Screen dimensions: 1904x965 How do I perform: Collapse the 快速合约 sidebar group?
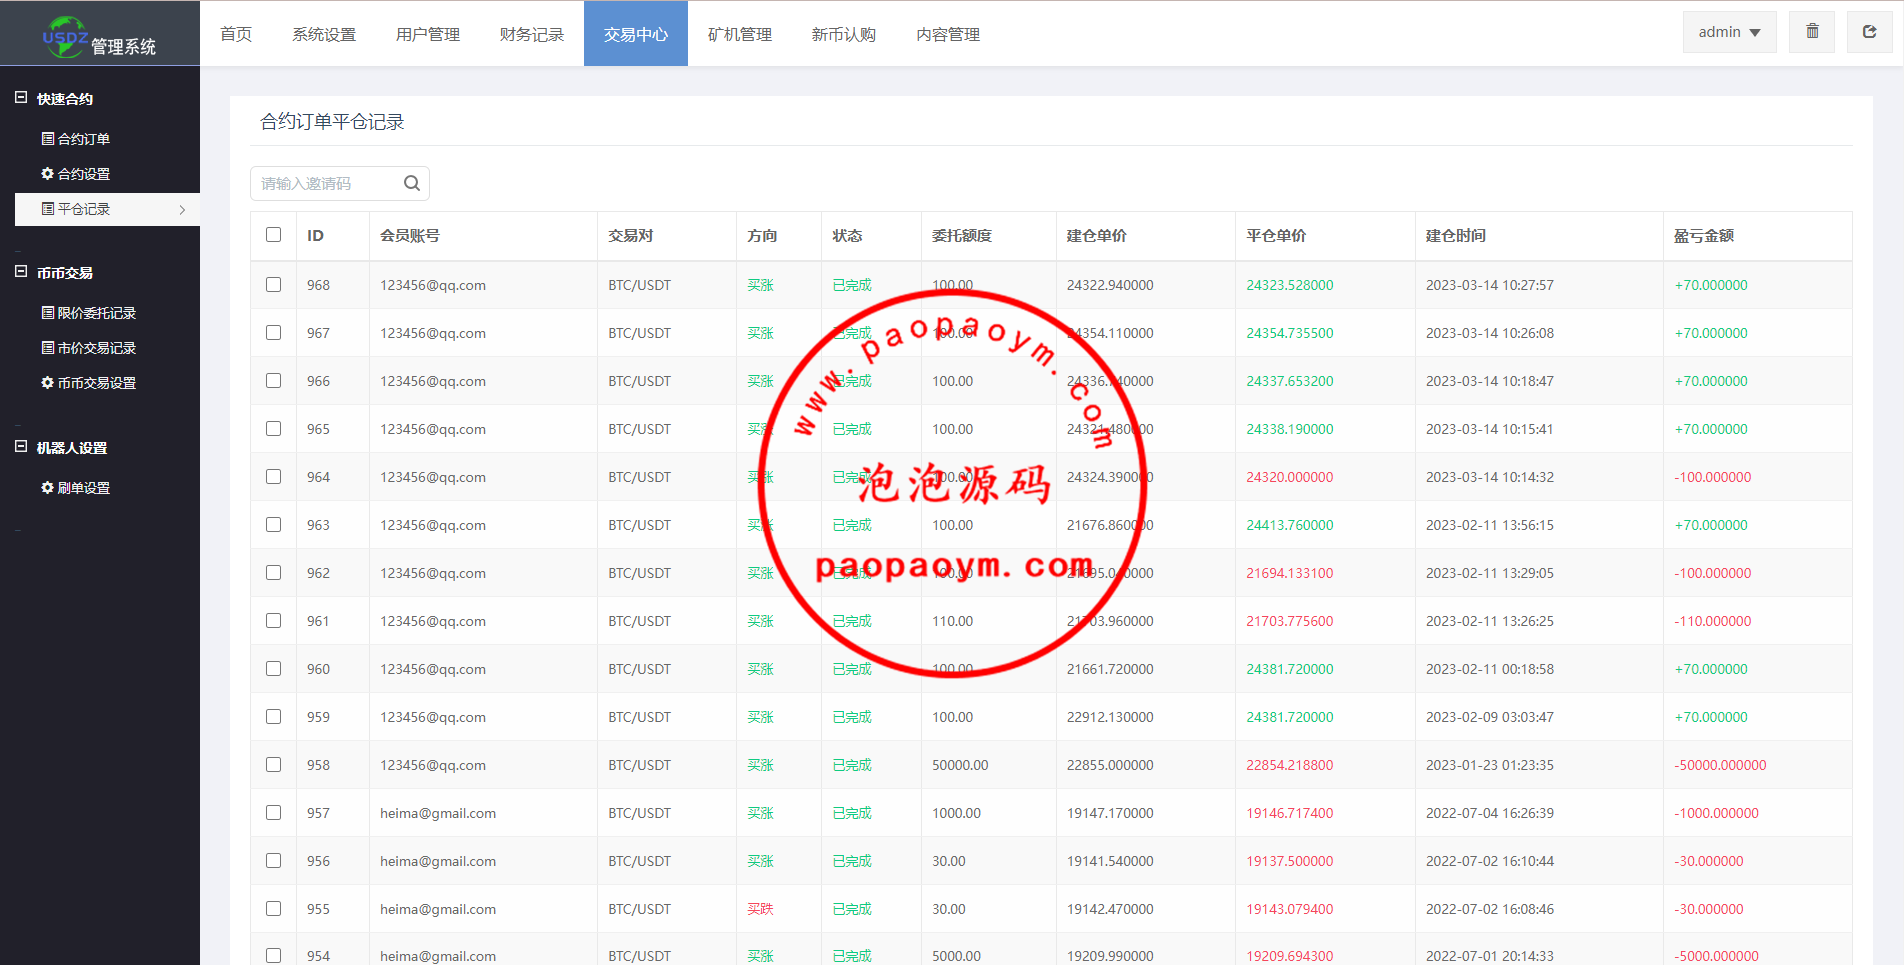(21, 98)
